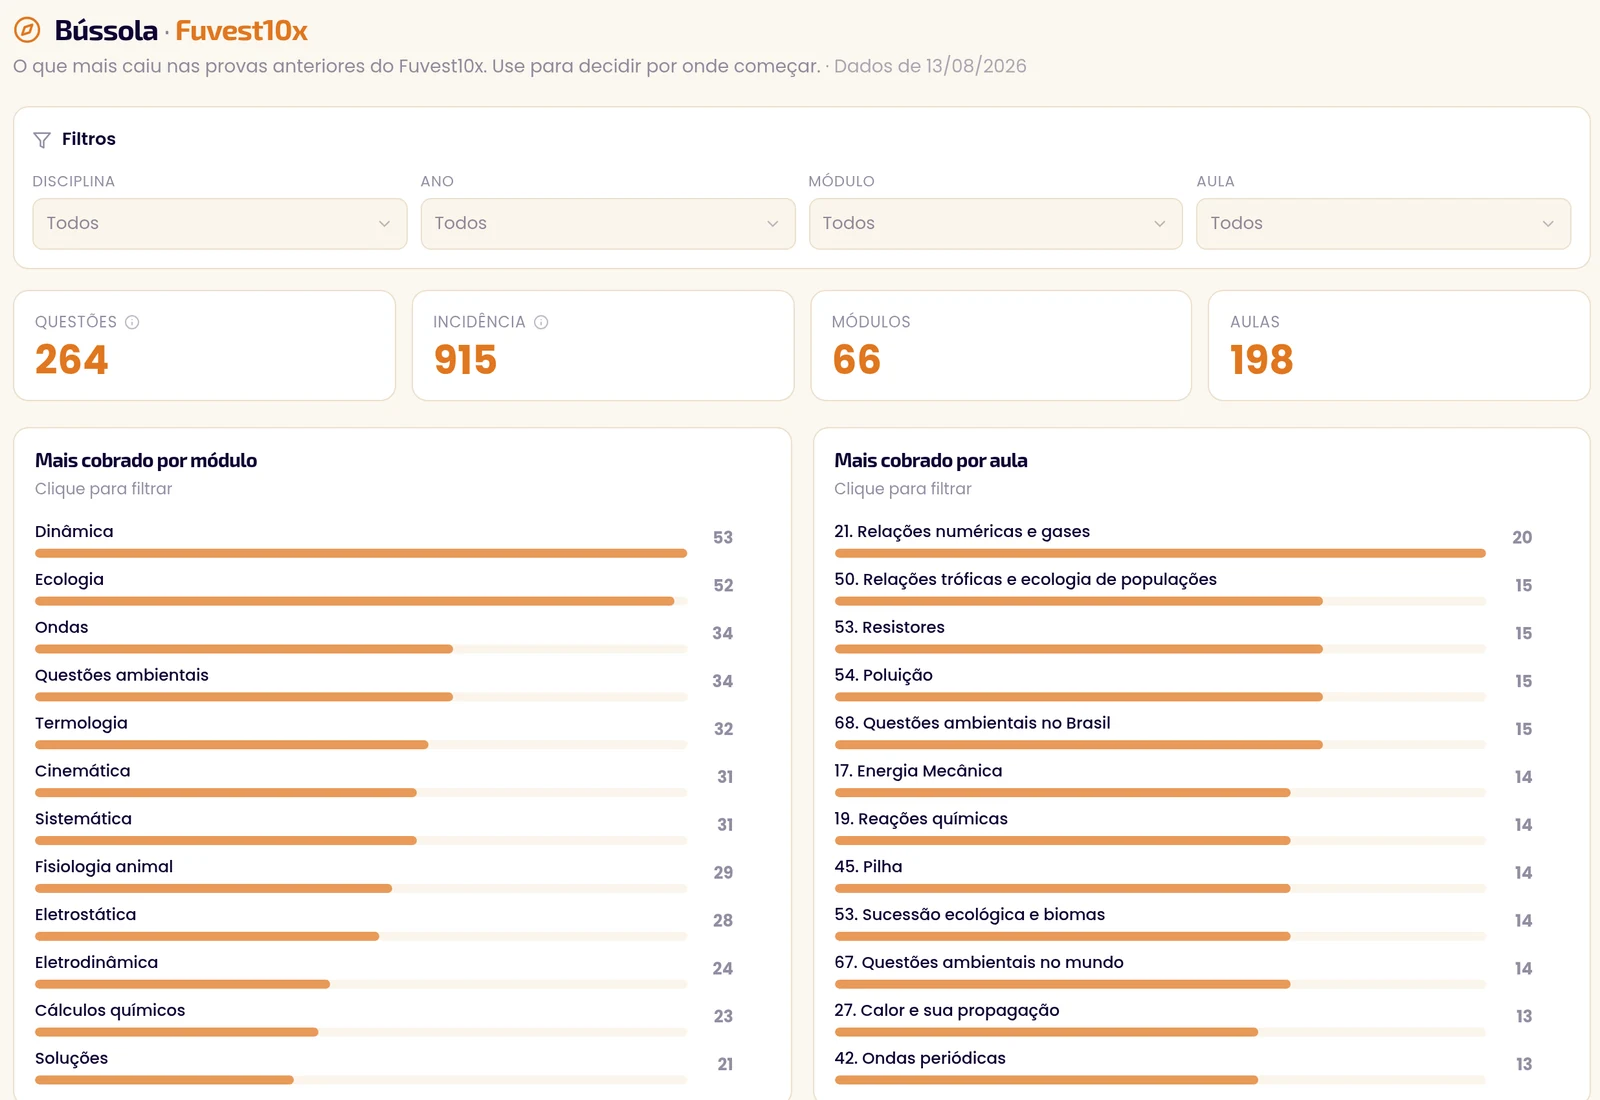
Task: Open the Disciplina filter dropdown
Action: [220, 224]
